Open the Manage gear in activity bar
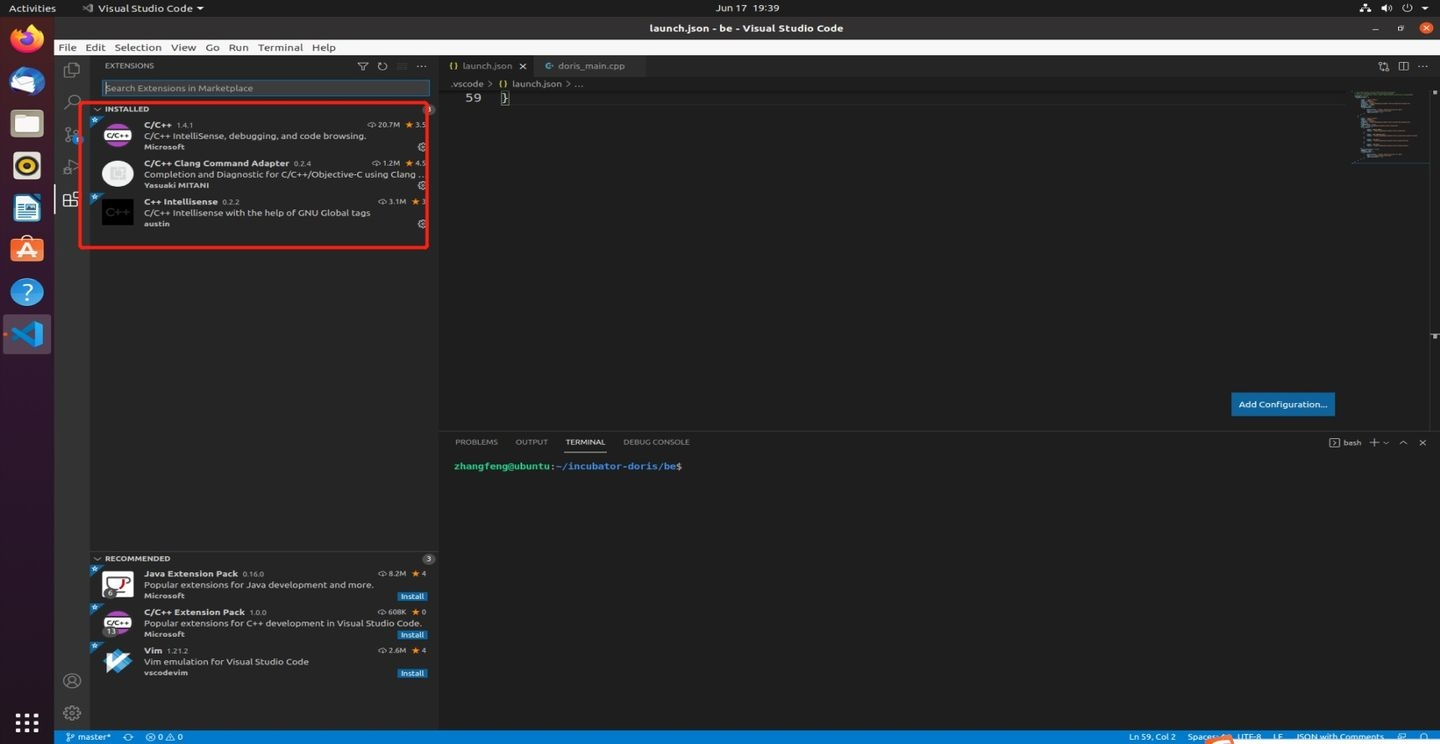 pyautogui.click(x=71, y=713)
